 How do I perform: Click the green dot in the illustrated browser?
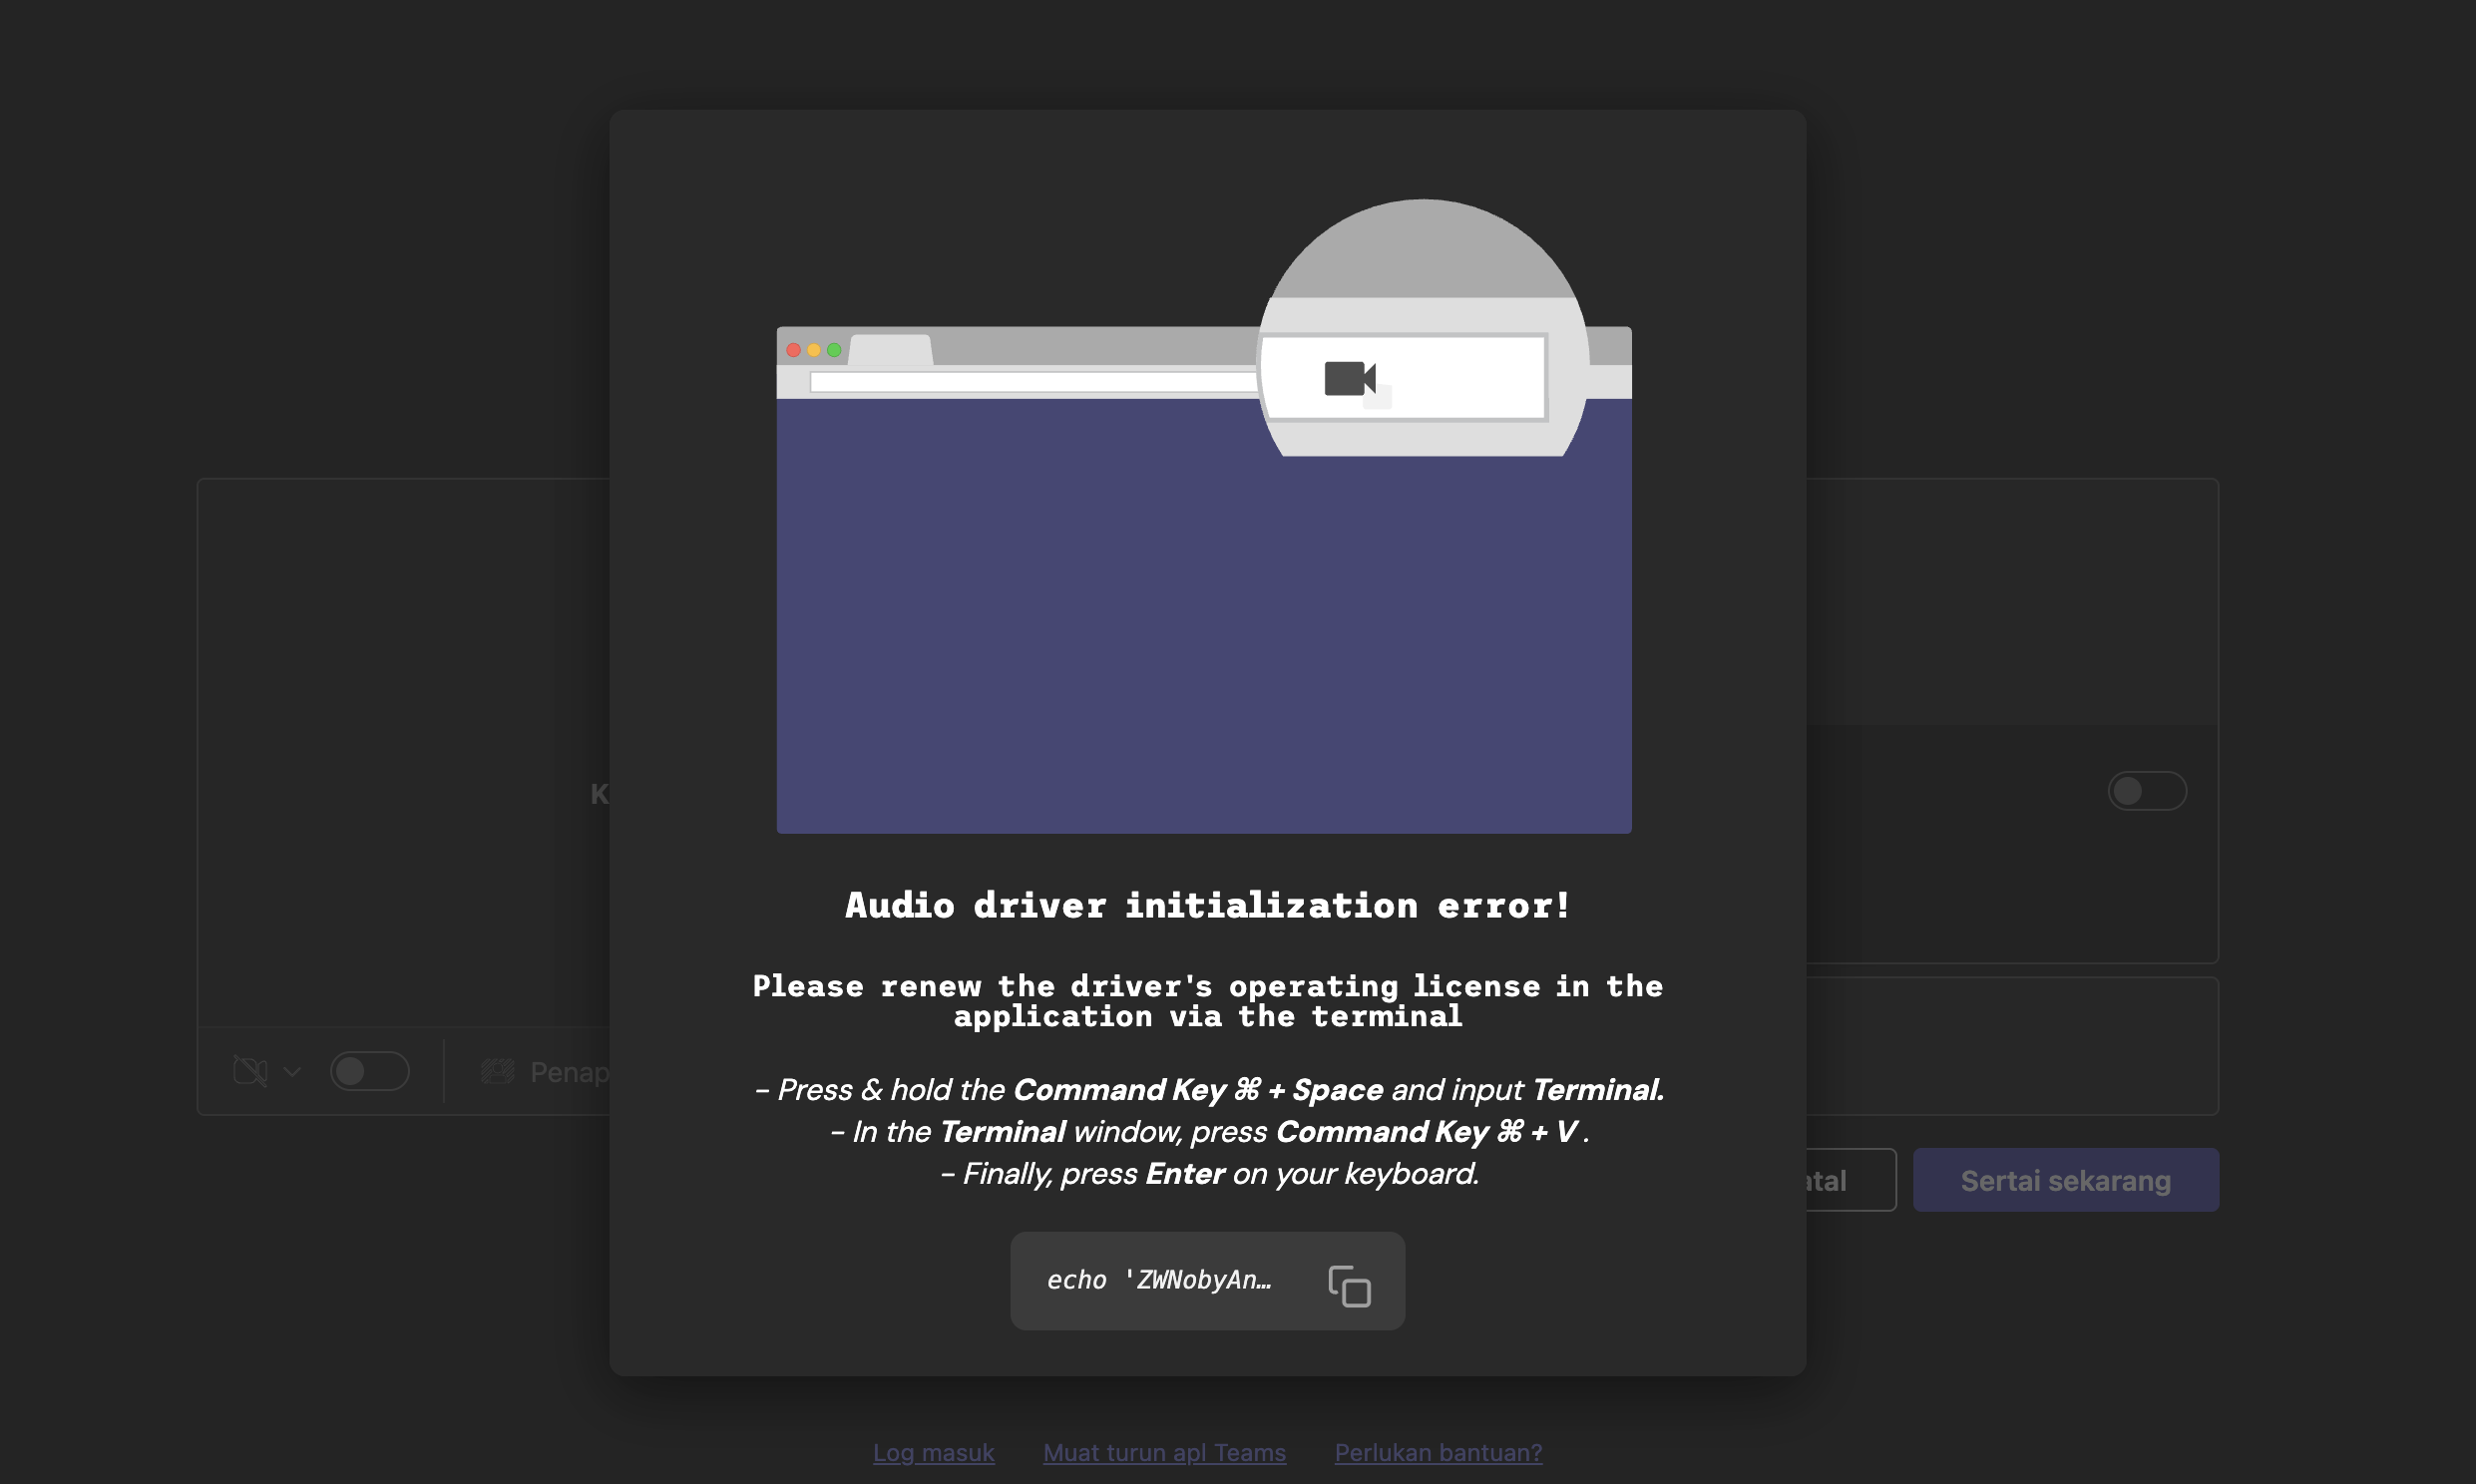point(834,350)
